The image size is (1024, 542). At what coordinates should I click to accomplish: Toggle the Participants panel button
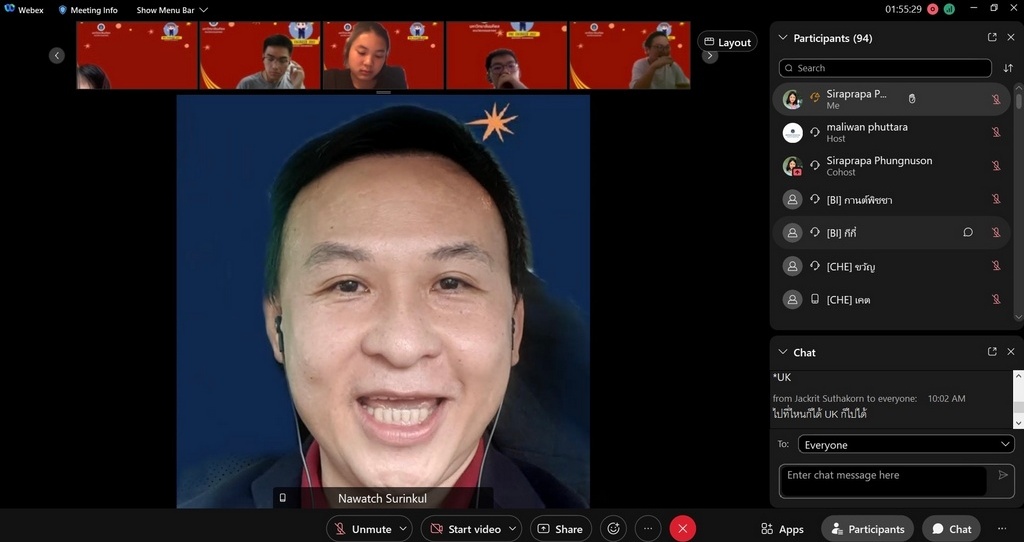[x=866, y=529]
